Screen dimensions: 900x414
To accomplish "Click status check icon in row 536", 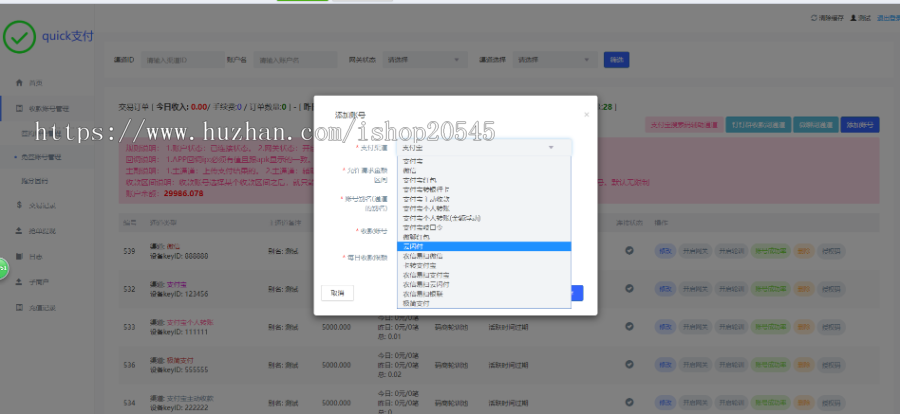I will point(629,364).
